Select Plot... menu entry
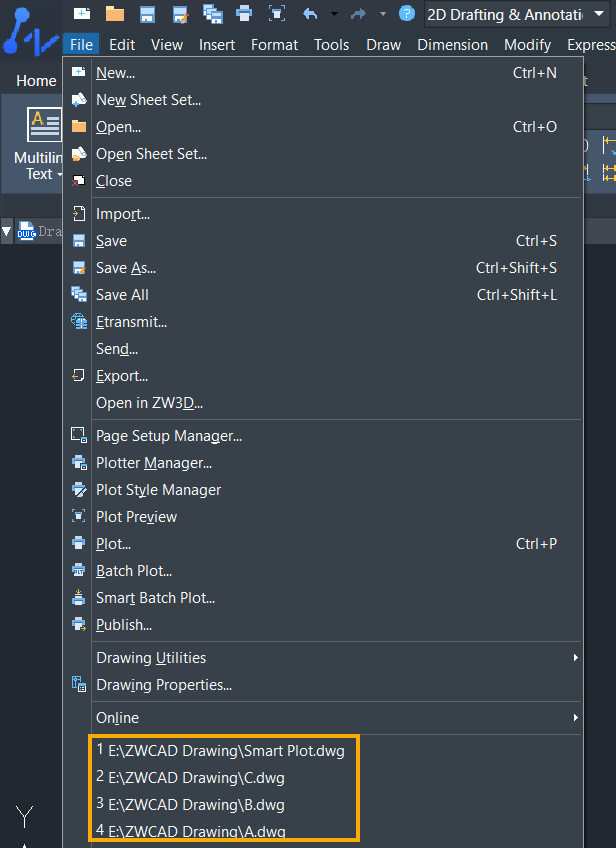Image resolution: width=616 pixels, height=848 pixels. click(323, 544)
